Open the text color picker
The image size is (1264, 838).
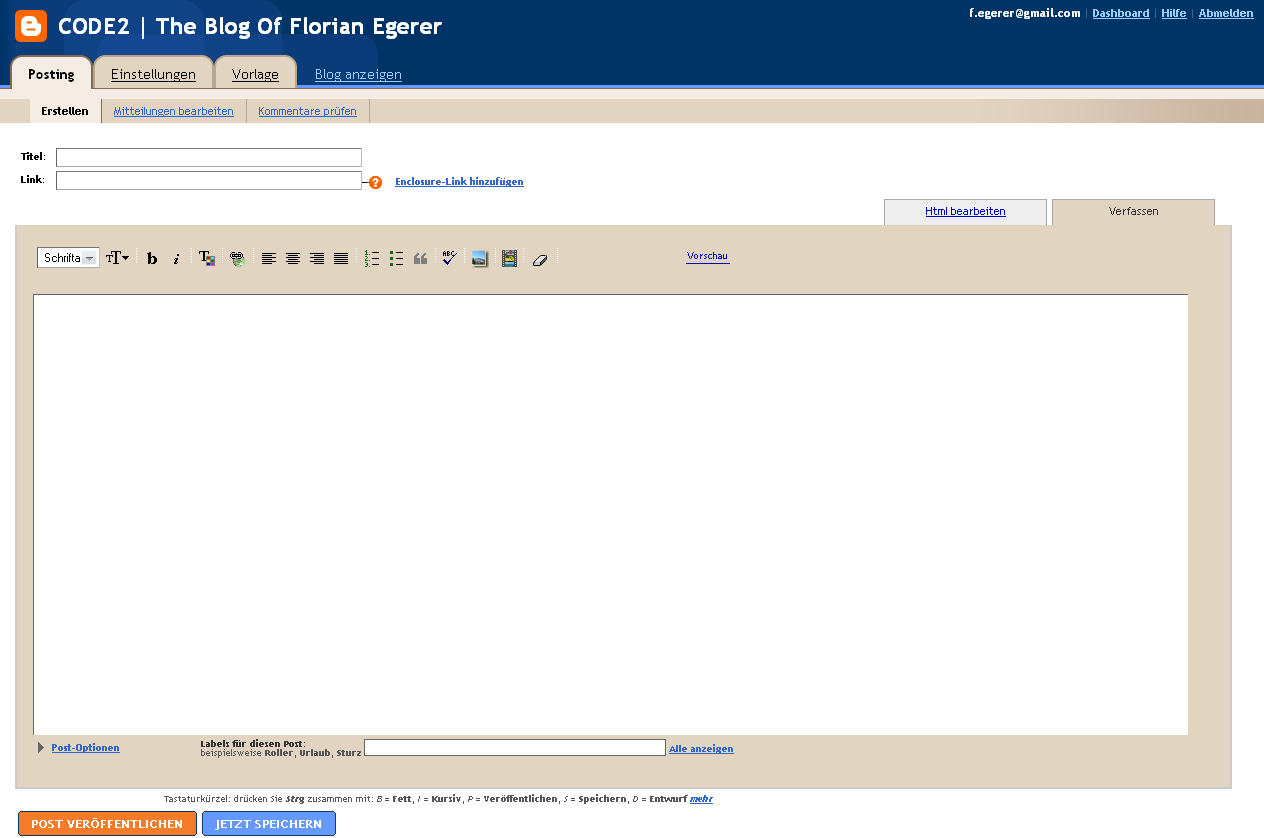tap(207, 258)
